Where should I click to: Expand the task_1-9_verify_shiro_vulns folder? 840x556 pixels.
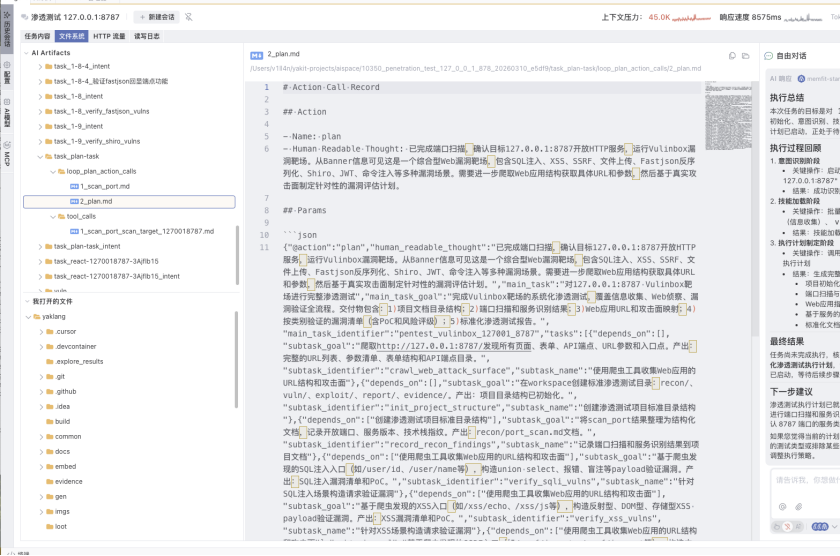click(x=40, y=141)
